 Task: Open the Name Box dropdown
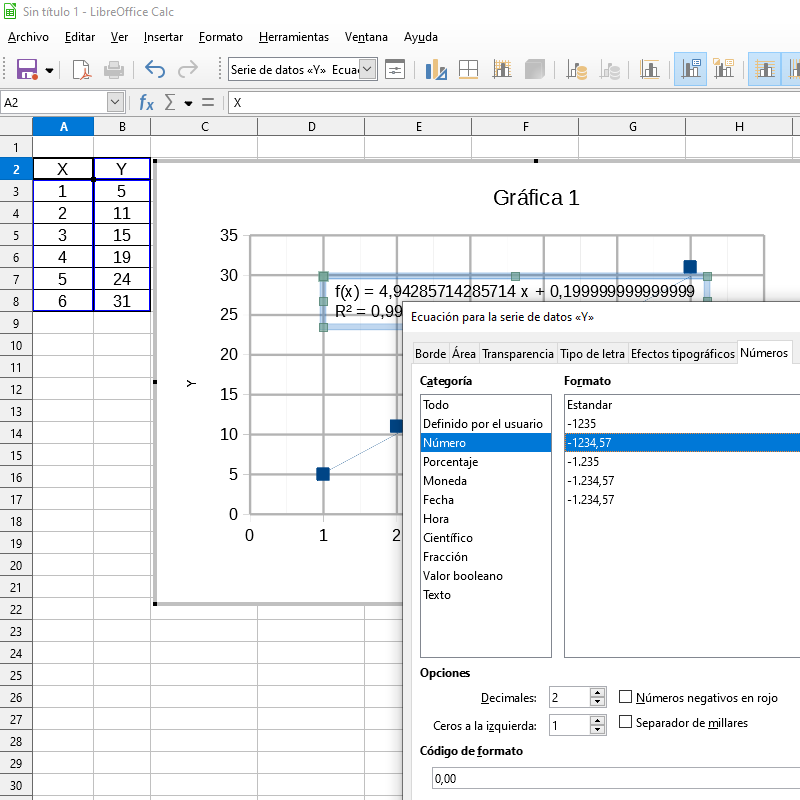point(115,102)
